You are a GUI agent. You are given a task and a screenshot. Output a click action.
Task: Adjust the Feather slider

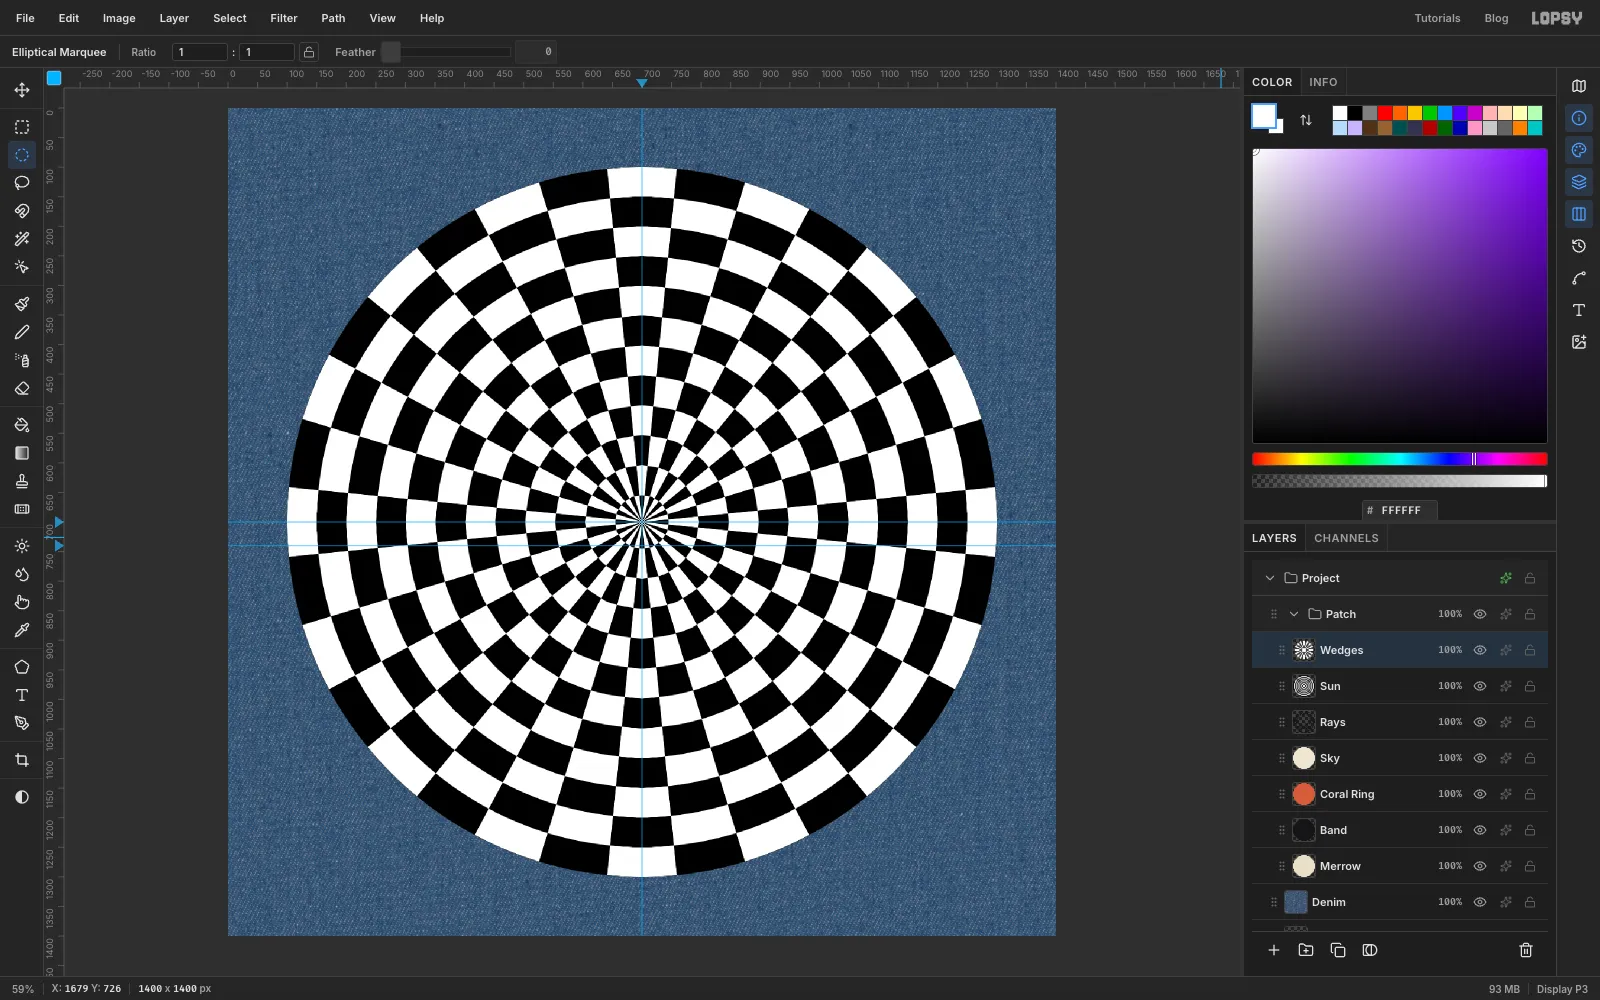tap(446, 52)
